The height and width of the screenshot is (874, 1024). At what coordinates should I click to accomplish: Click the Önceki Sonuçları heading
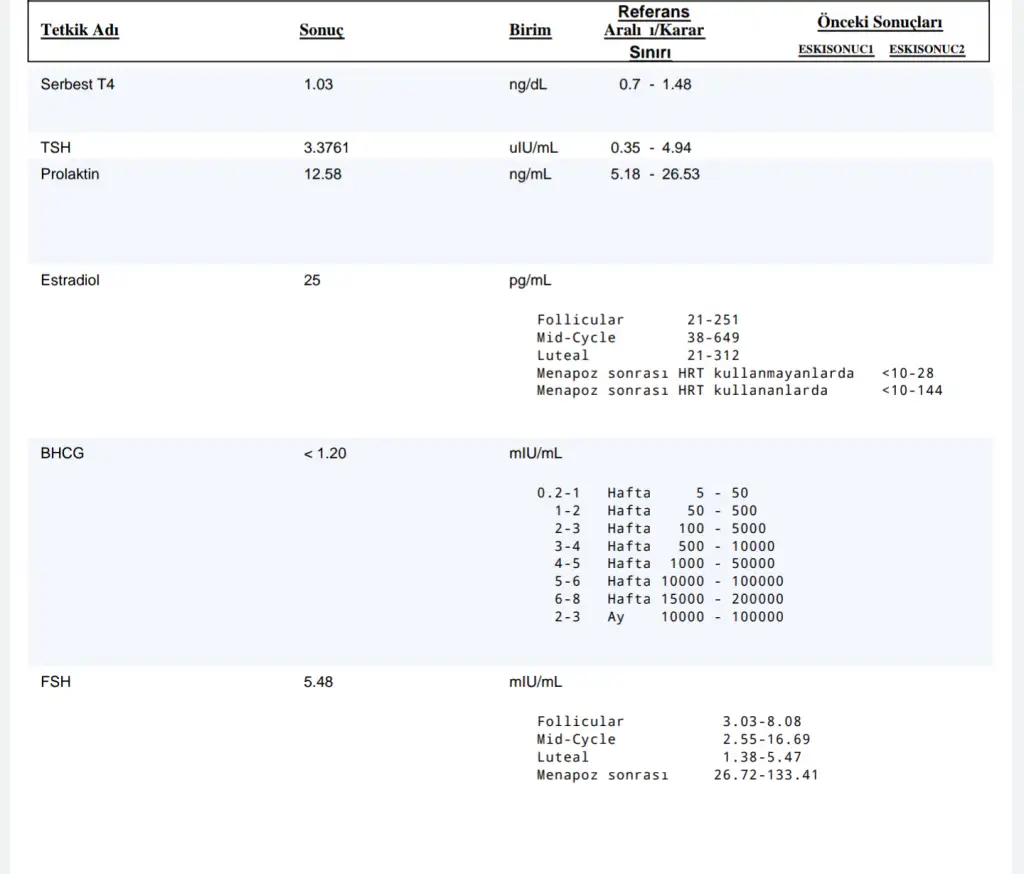pos(879,22)
